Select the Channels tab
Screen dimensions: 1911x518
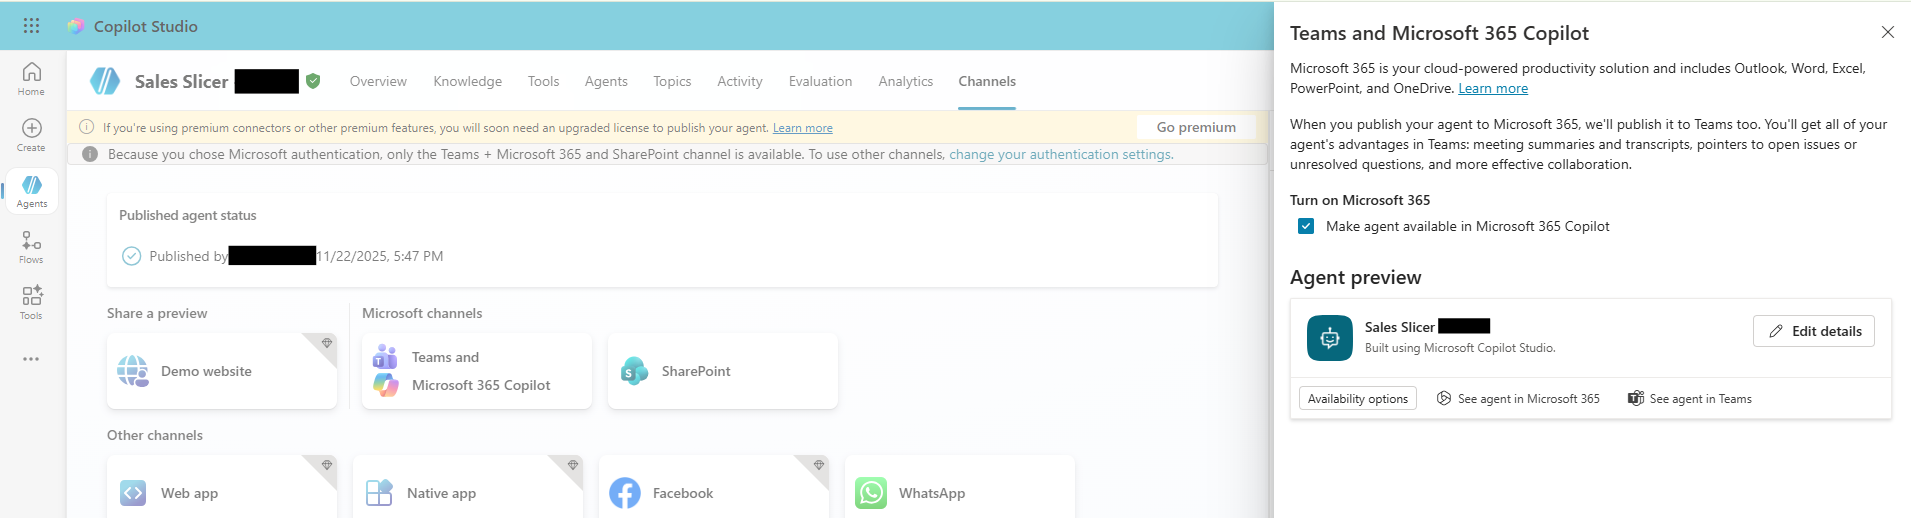point(987,81)
